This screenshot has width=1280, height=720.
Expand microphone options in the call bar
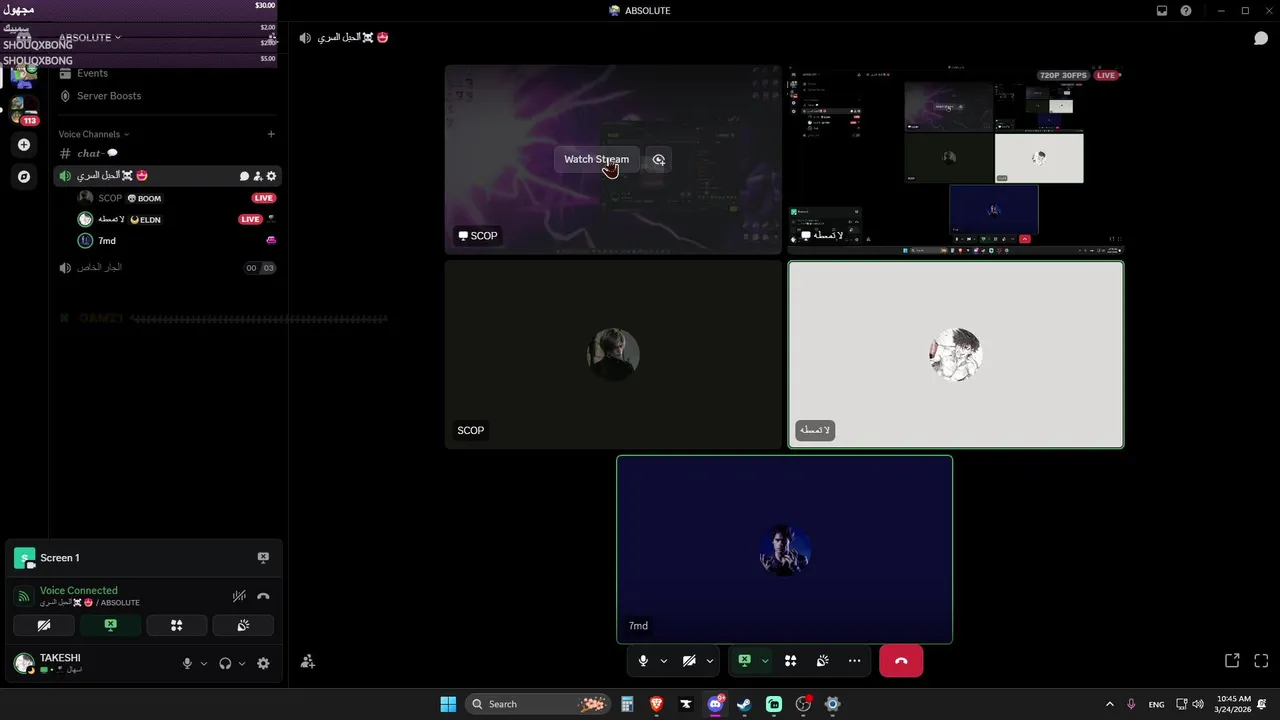pyautogui.click(x=663, y=661)
